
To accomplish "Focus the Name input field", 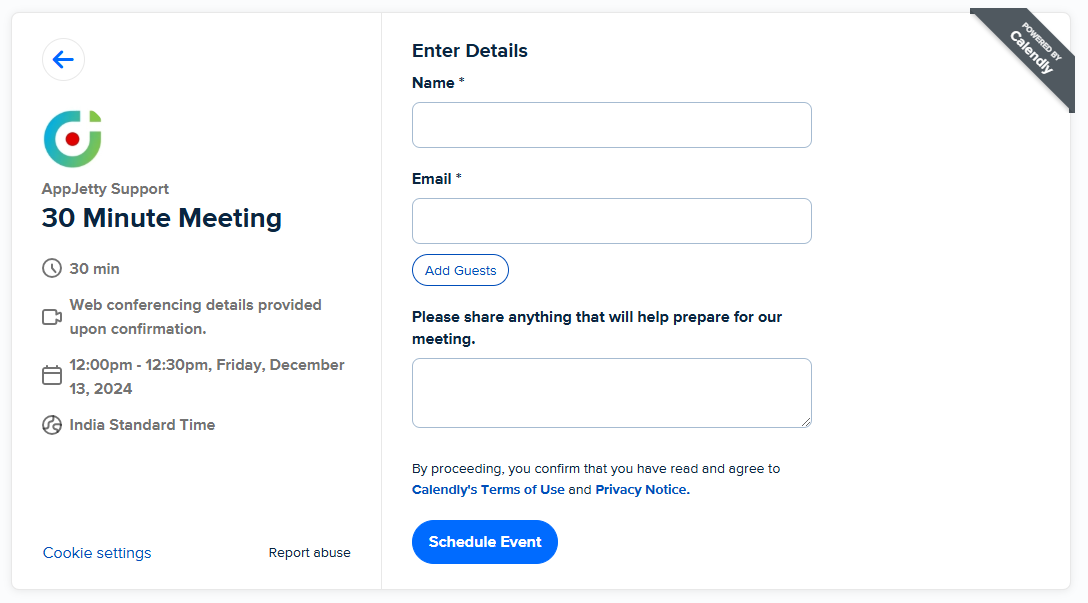I will point(611,125).
